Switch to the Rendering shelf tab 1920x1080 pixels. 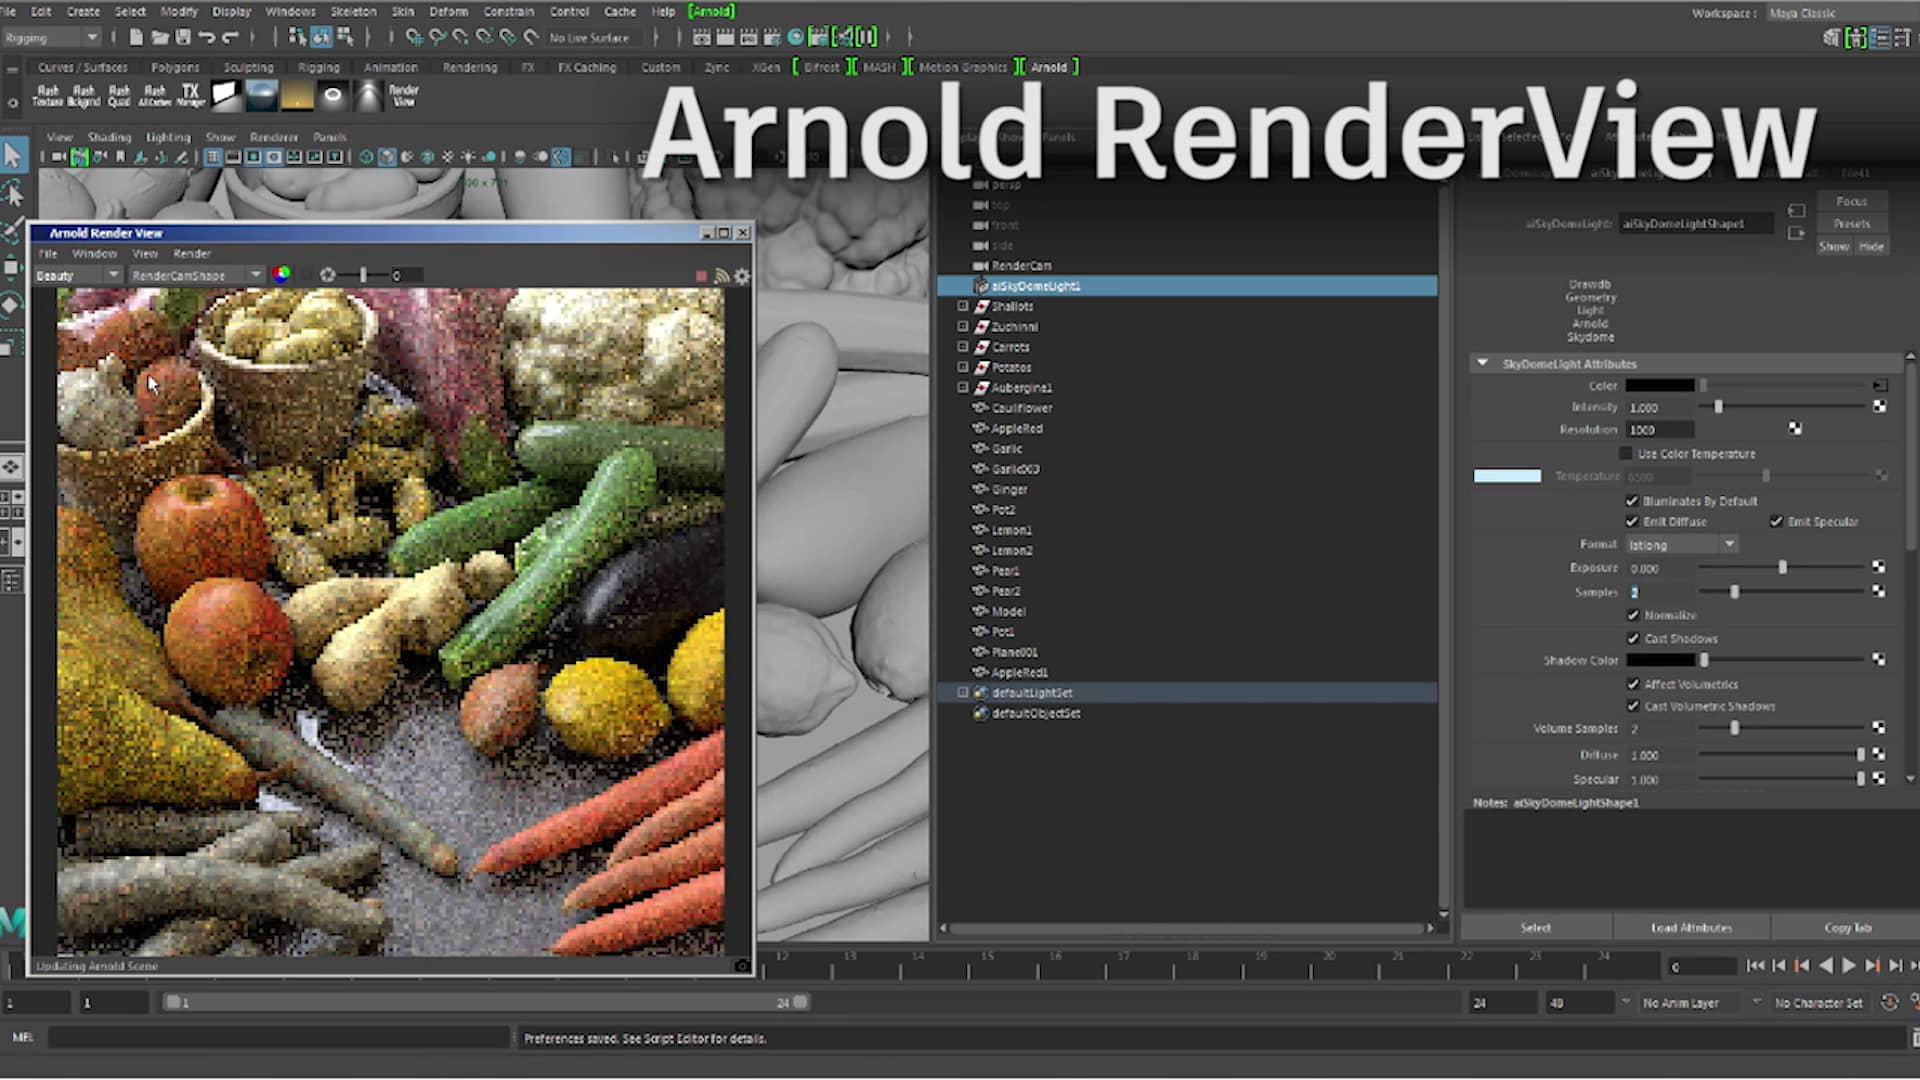pyautogui.click(x=470, y=68)
